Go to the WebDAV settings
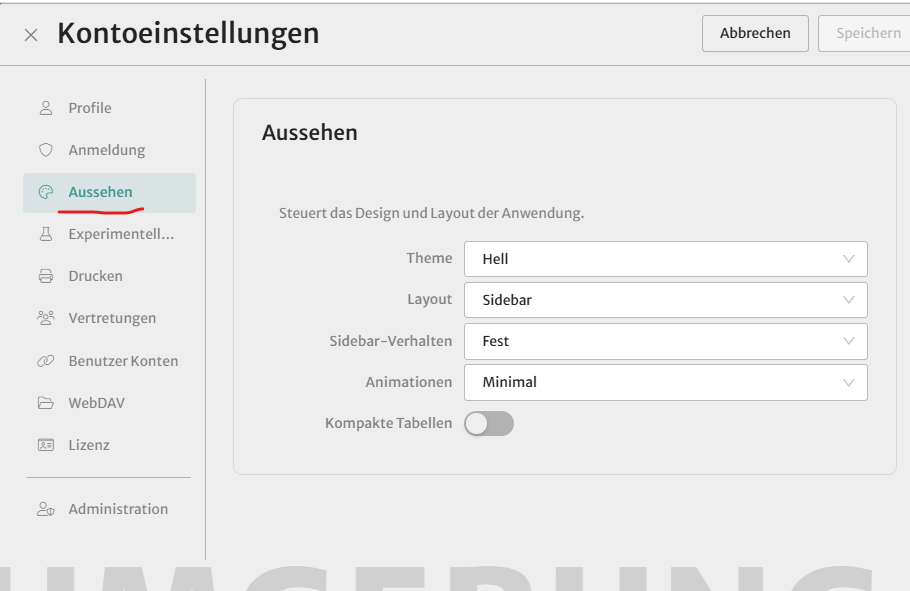Image resolution: width=910 pixels, height=591 pixels. [x=110, y=403]
